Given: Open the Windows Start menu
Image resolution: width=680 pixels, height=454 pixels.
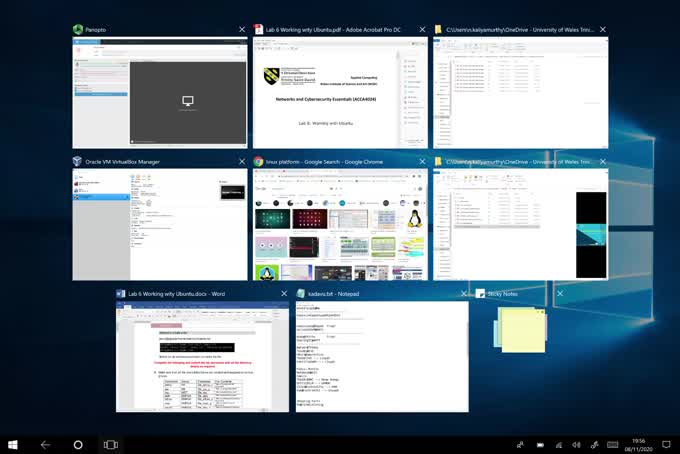Looking at the screenshot, I should 13,444.
